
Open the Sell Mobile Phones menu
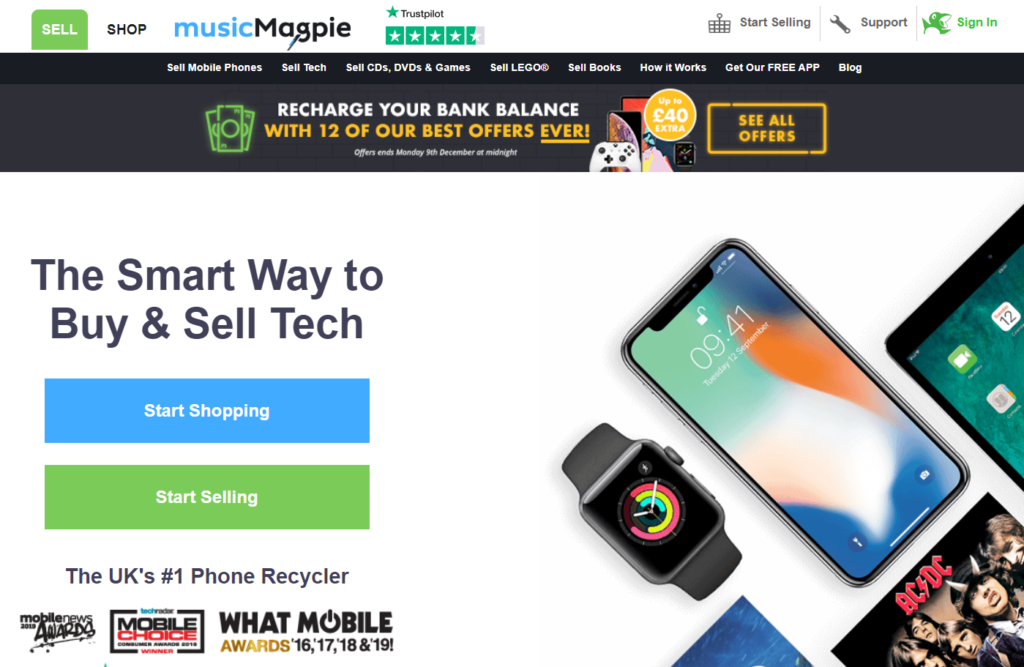pyautogui.click(x=214, y=67)
